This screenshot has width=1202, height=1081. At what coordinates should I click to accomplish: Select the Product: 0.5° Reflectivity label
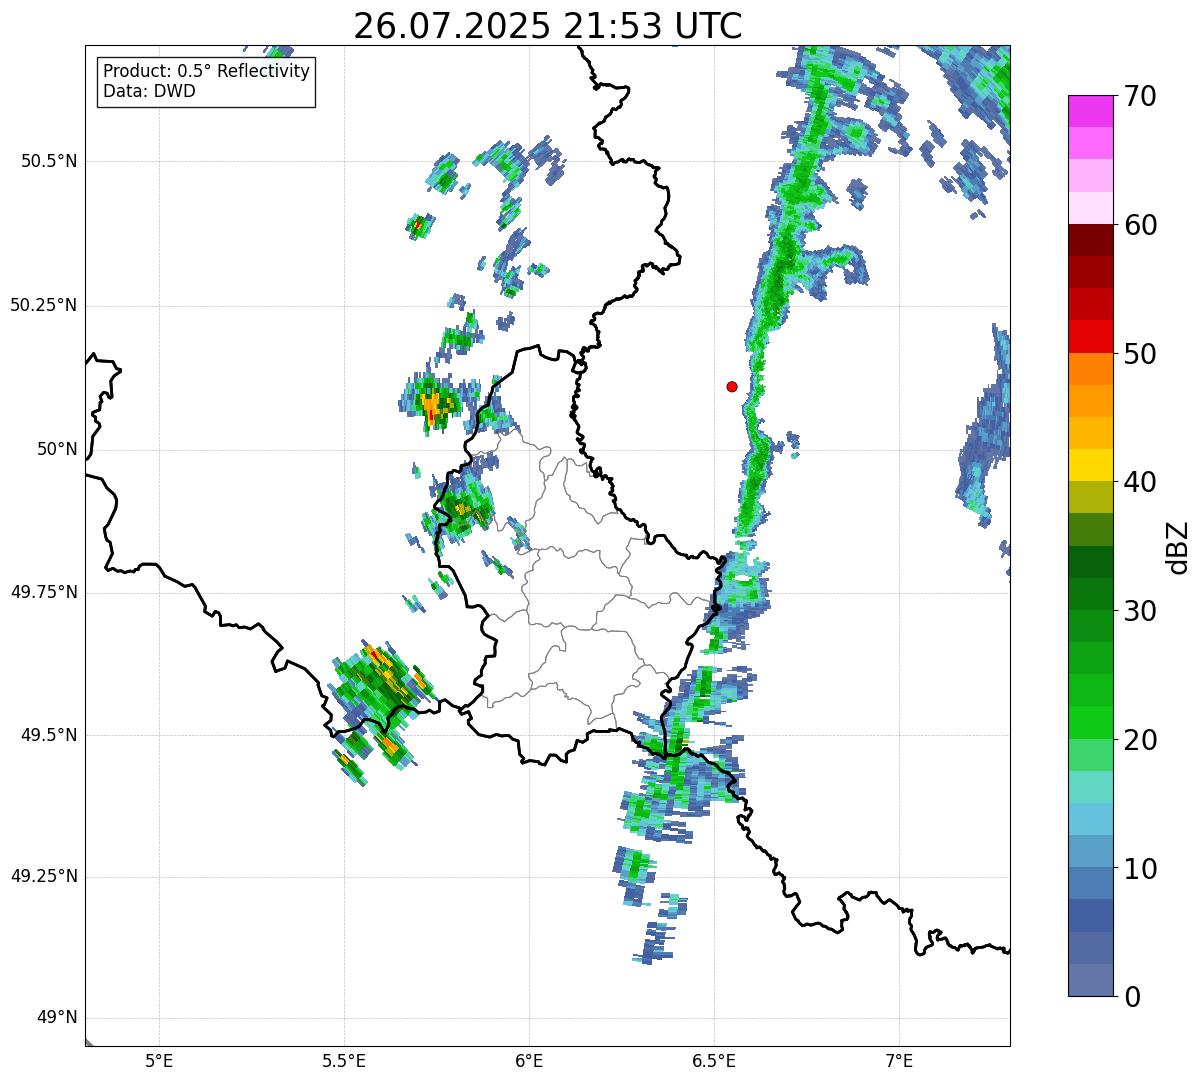pyautogui.click(x=206, y=72)
